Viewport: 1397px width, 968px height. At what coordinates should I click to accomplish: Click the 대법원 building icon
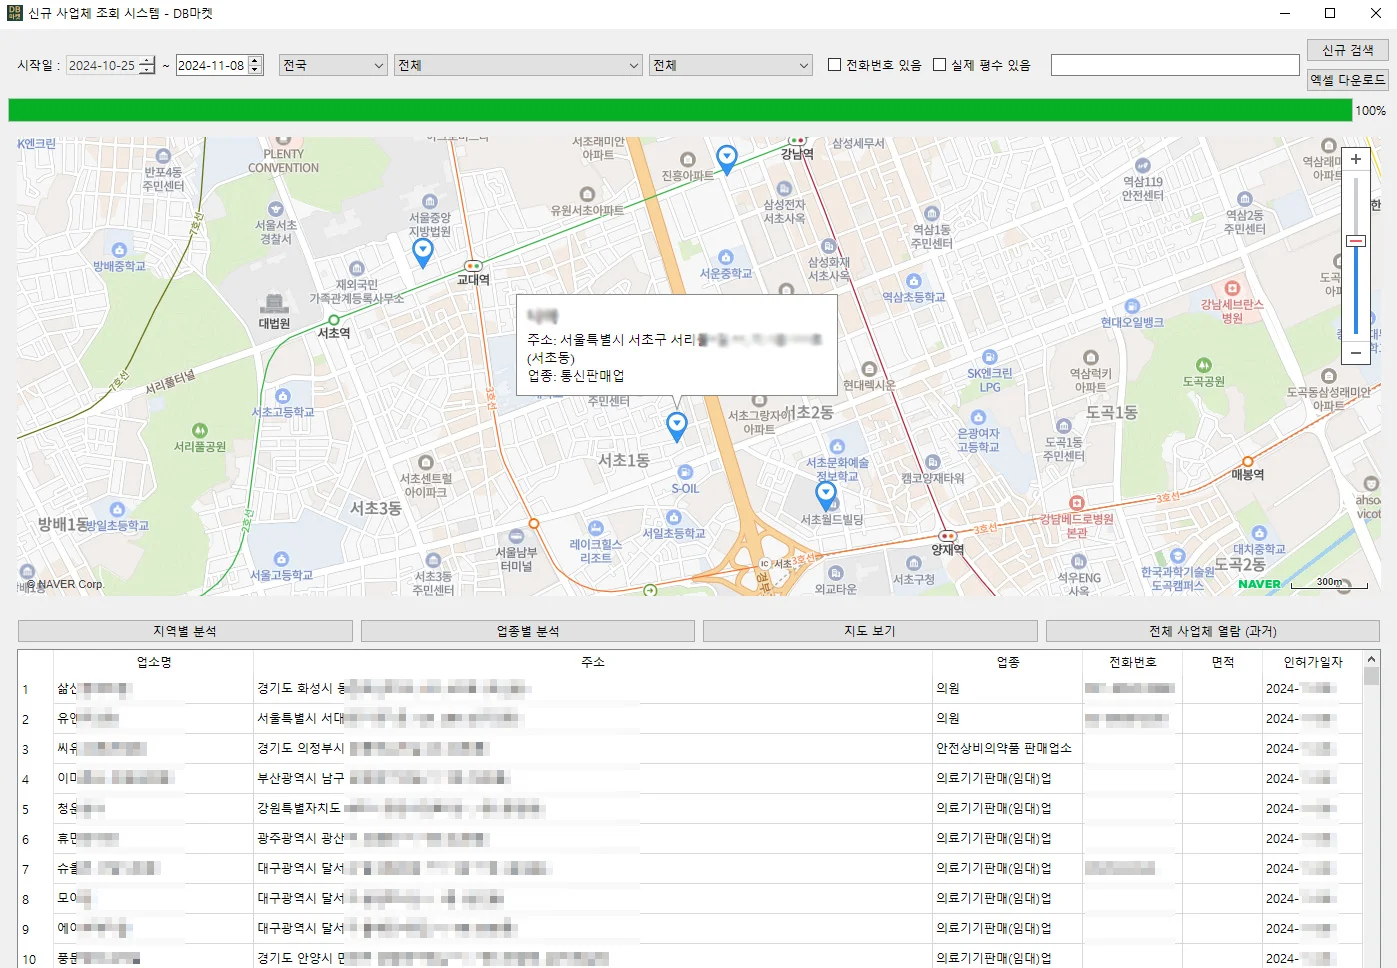pyautogui.click(x=274, y=303)
